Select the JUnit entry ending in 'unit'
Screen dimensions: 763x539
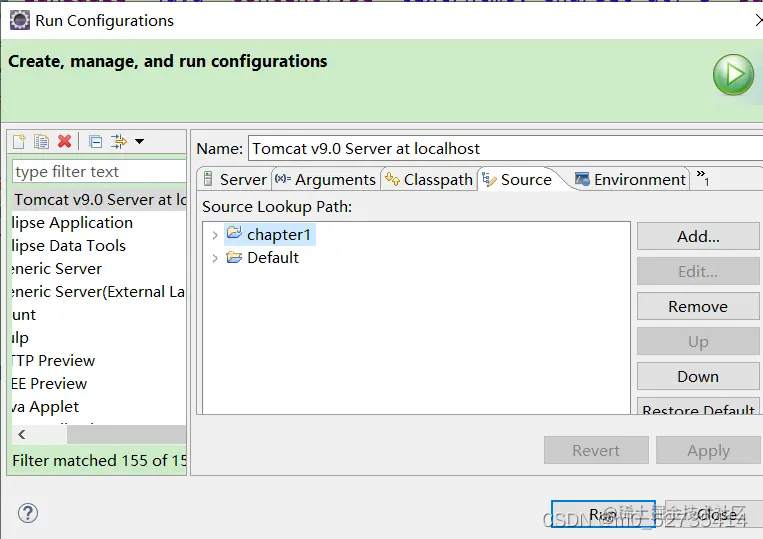[24, 315]
